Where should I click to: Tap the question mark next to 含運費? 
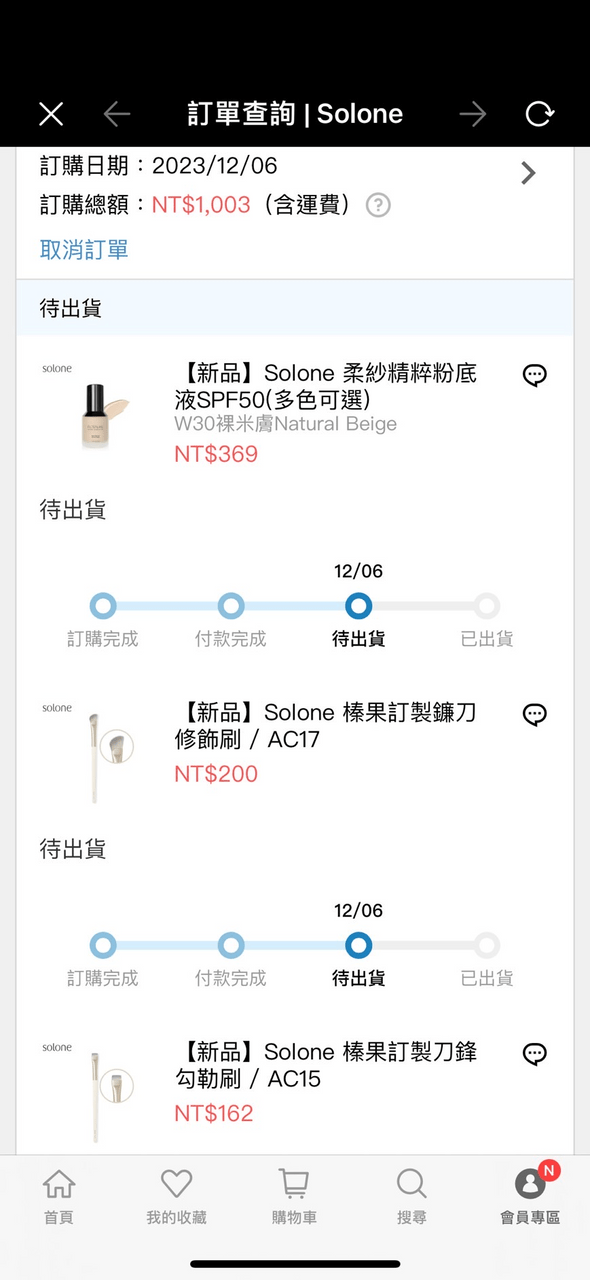378,205
